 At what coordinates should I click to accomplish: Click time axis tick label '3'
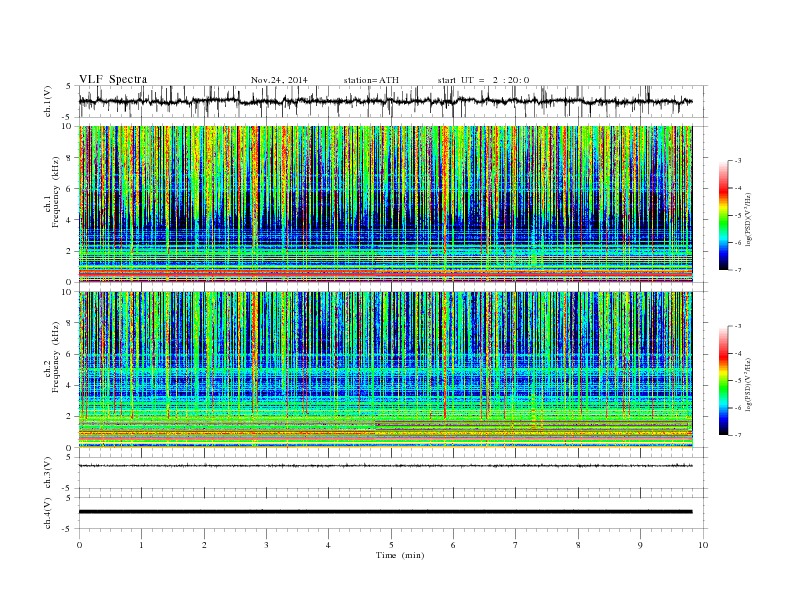pyautogui.click(x=266, y=545)
